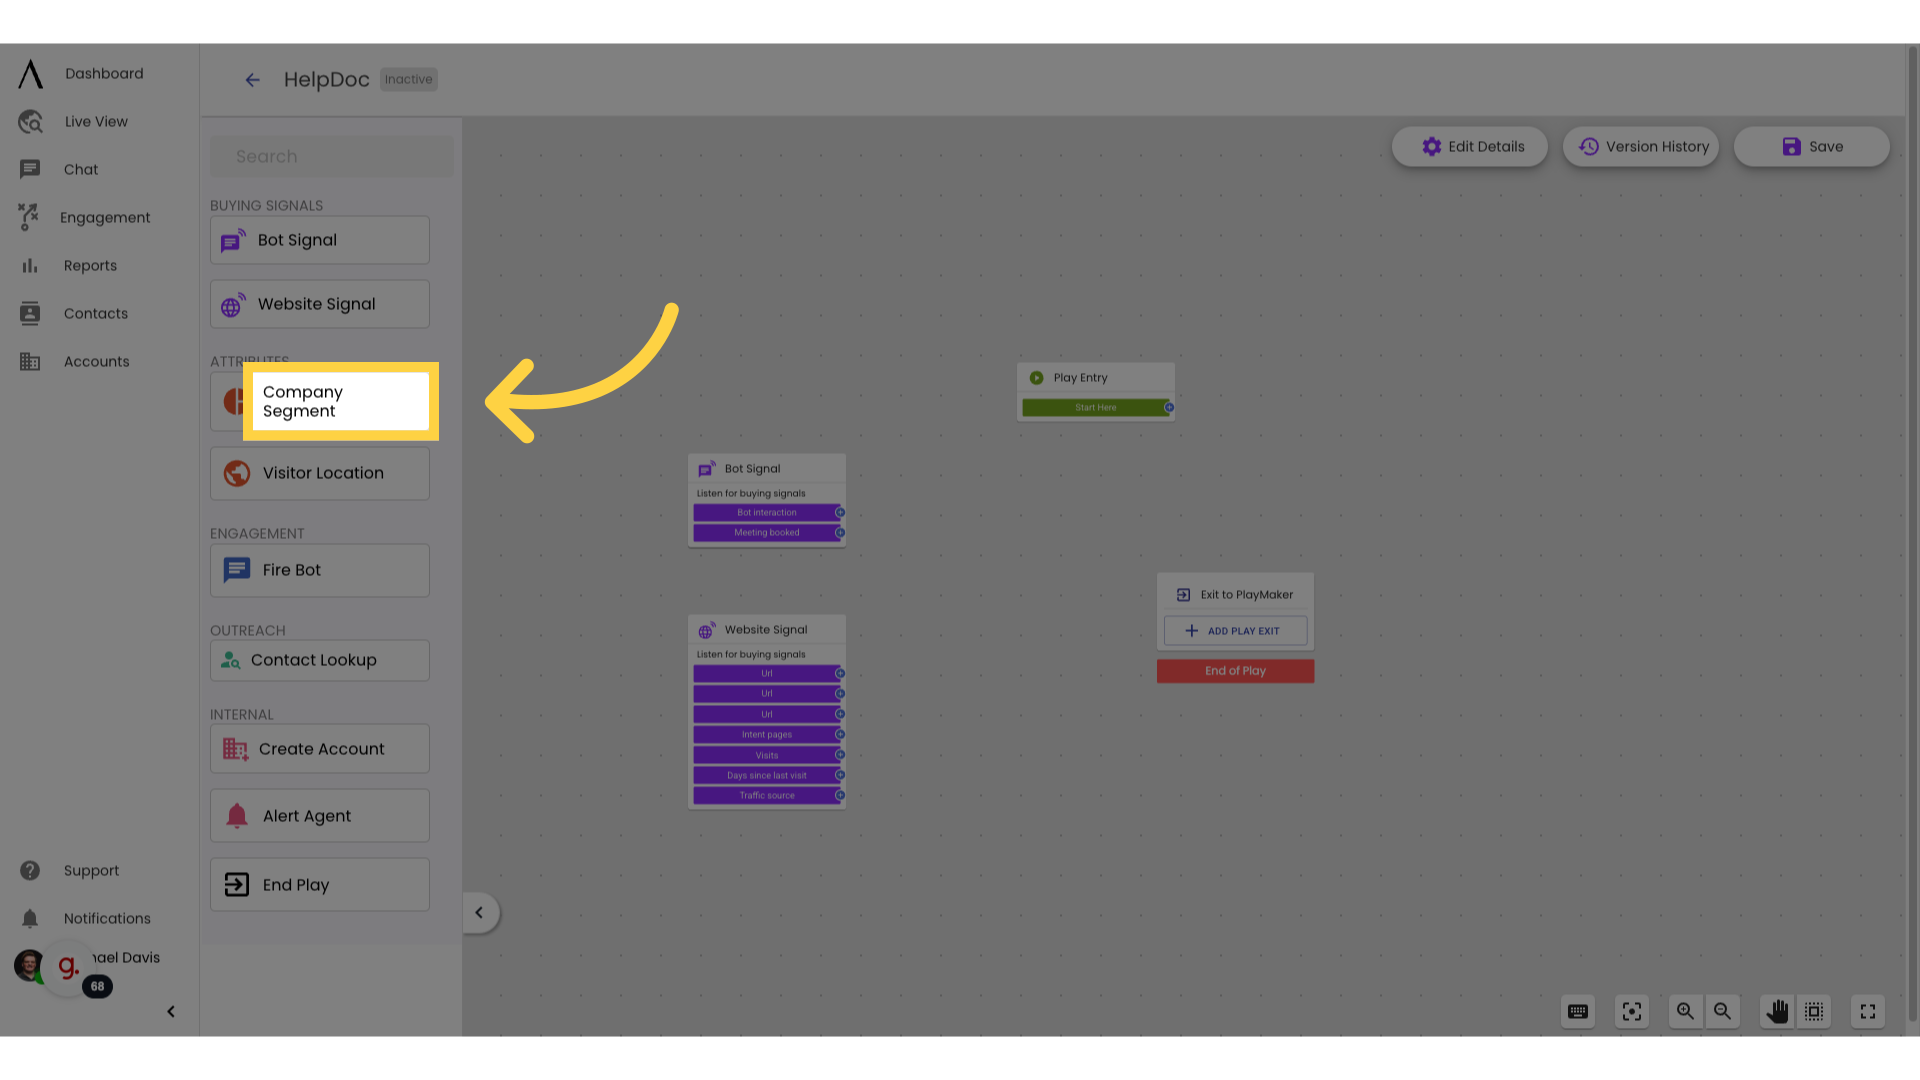The height and width of the screenshot is (1080, 1920).
Task: Click the Version History clock icon
Action: (x=1589, y=147)
